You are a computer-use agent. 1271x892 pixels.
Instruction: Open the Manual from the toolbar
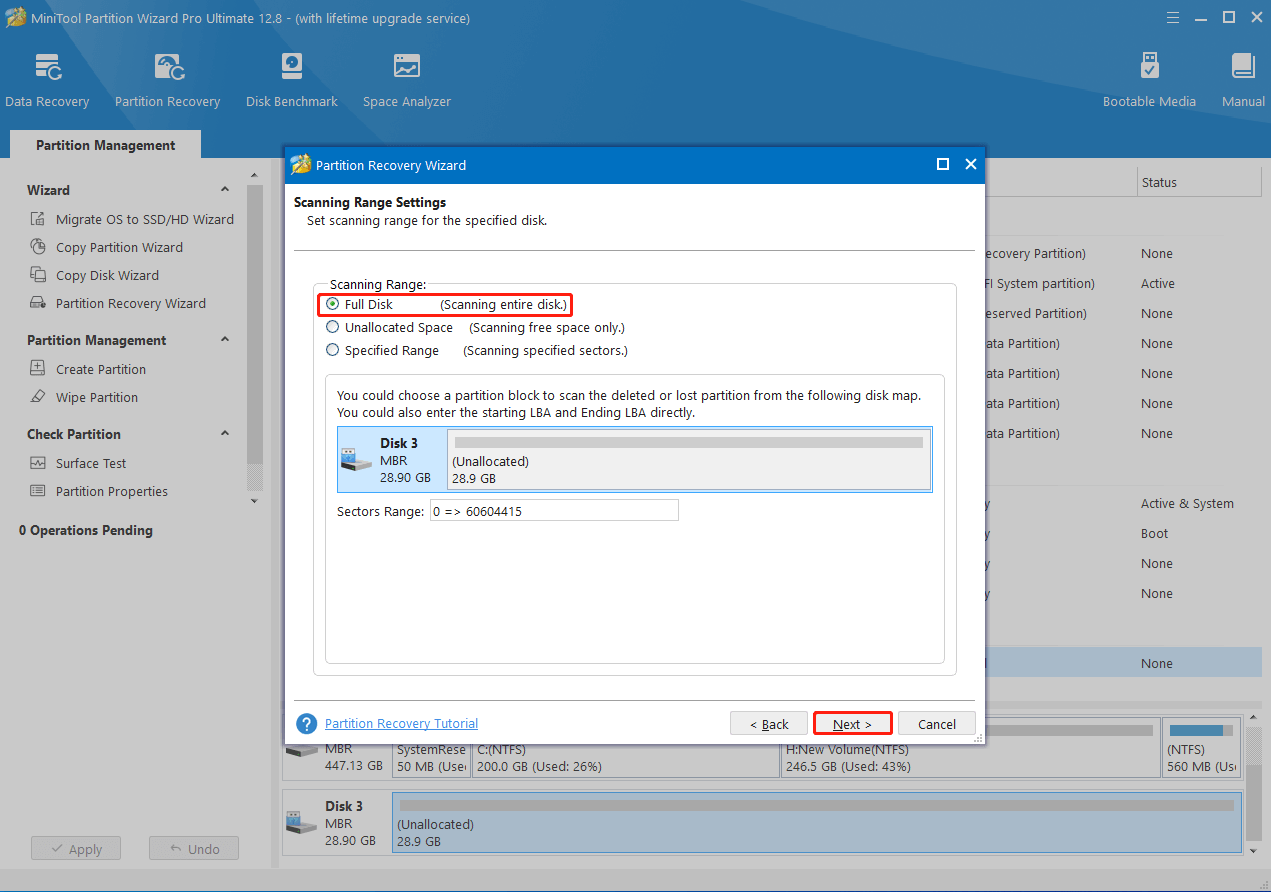[1243, 80]
